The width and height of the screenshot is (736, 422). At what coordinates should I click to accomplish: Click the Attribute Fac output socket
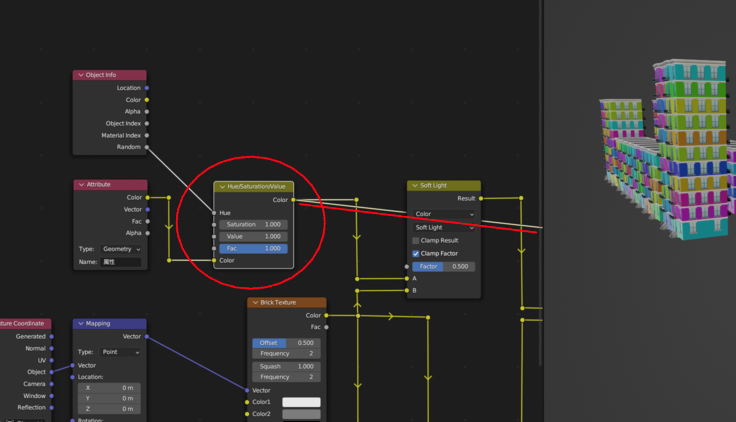147,222
